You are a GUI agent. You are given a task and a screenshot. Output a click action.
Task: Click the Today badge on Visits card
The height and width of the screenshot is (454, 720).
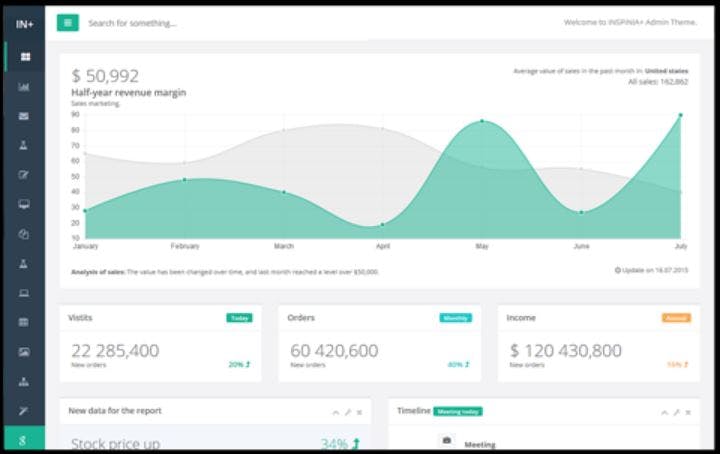pos(239,318)
